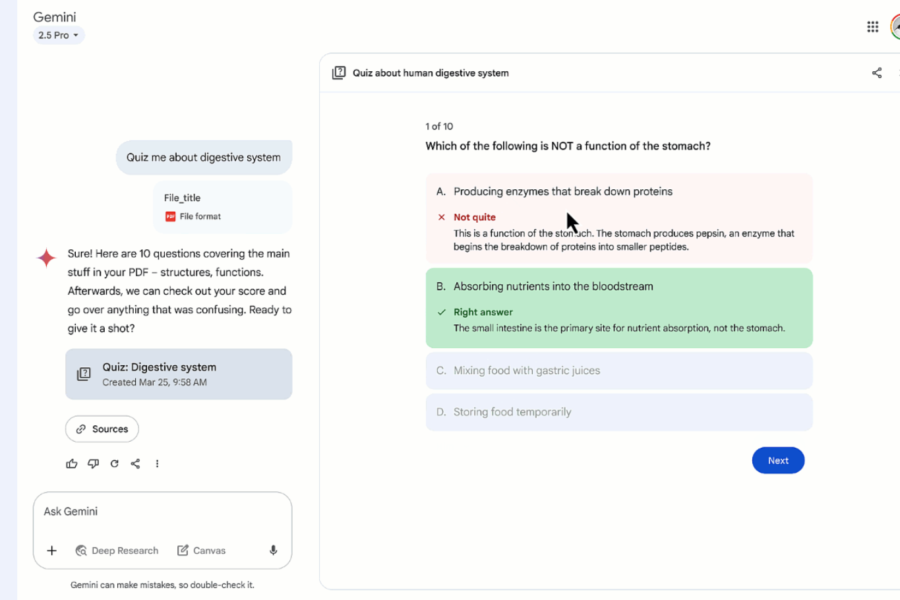Share Gemini's response below the quiz card
This screenshot has width=900, height=600.
tap(135, 463)
